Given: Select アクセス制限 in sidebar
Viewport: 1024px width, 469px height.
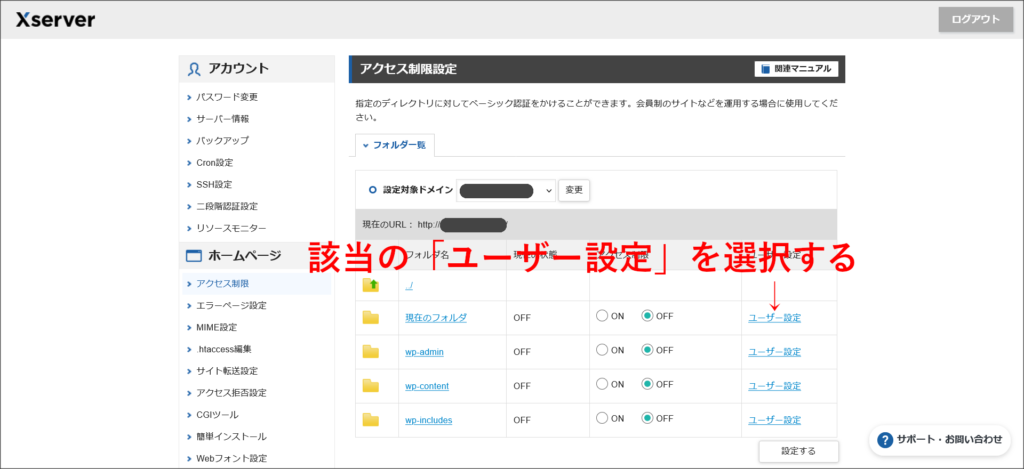Looking at the screenshot, I should point(222,283).
